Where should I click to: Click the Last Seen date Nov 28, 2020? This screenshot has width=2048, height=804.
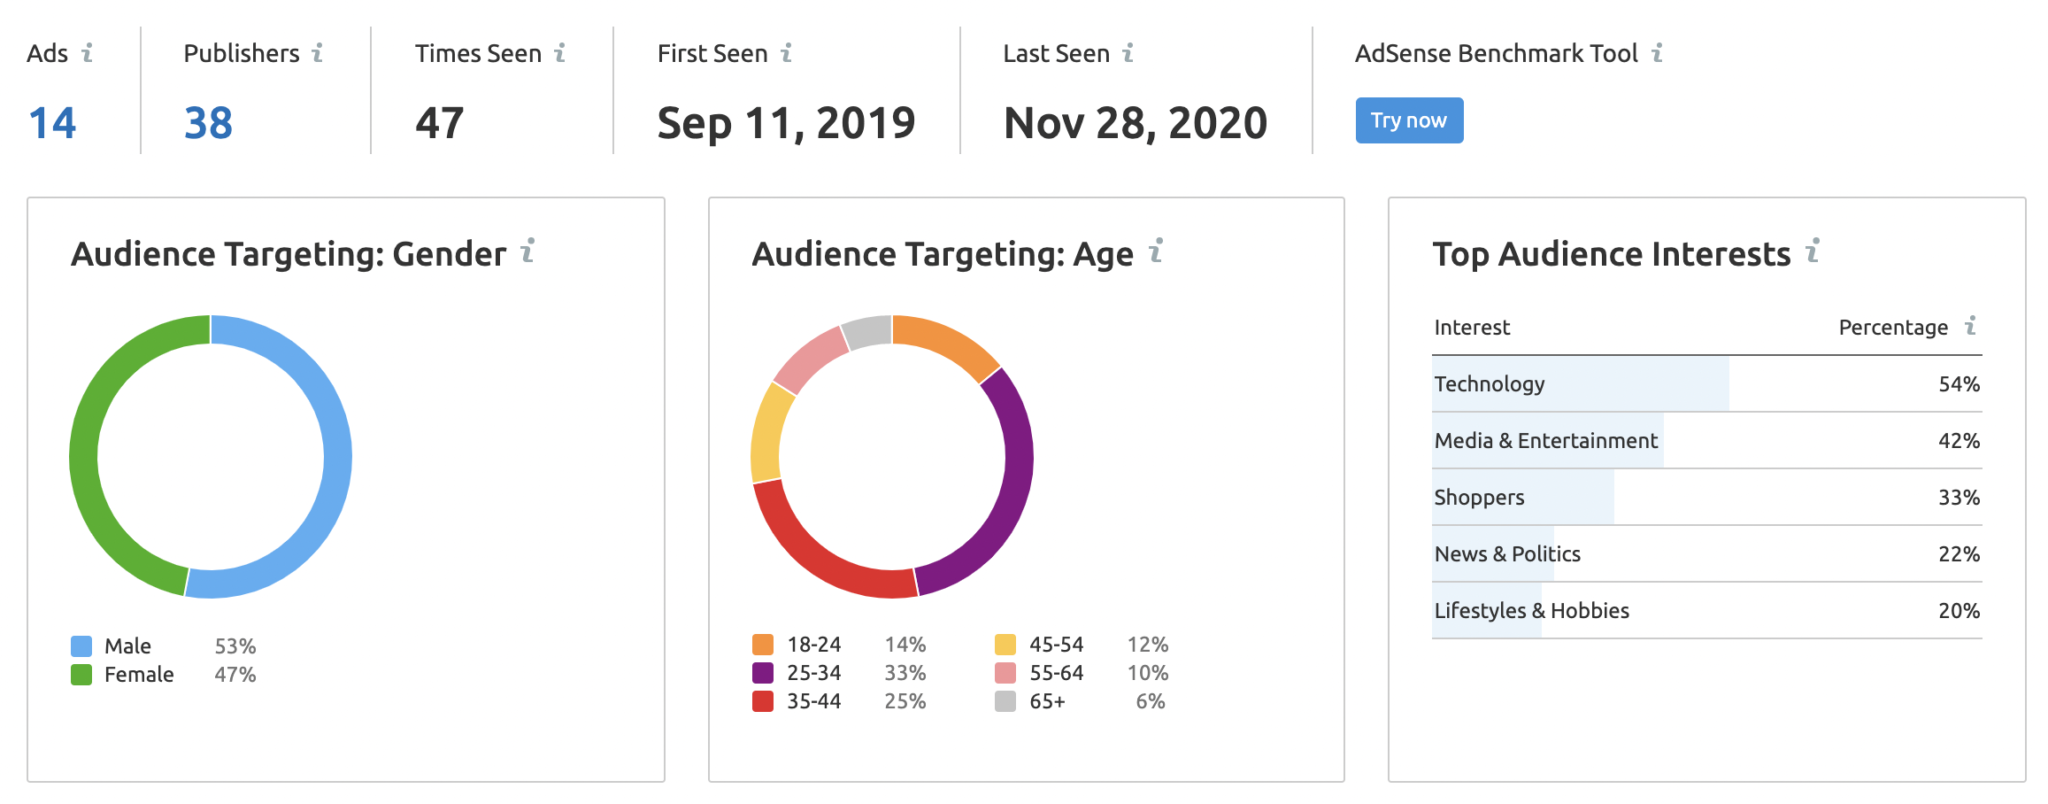tap(1135, 124)
